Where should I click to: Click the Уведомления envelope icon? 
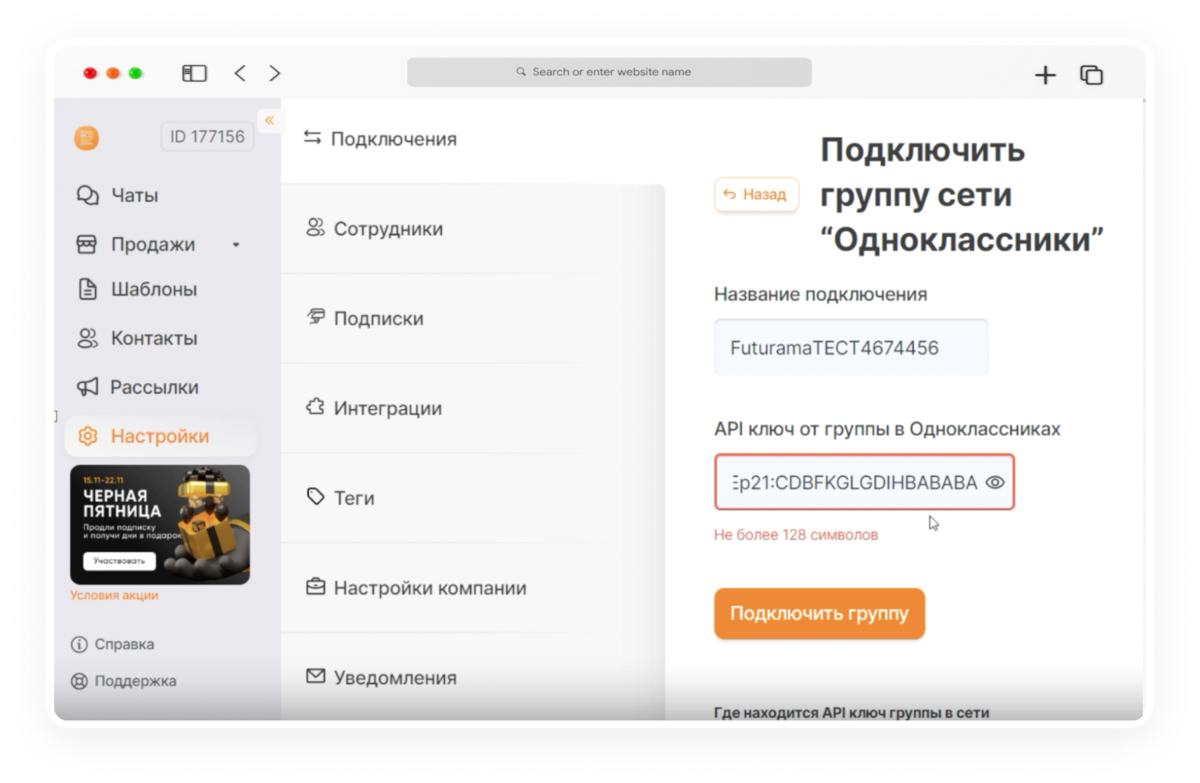pos(315,677)
